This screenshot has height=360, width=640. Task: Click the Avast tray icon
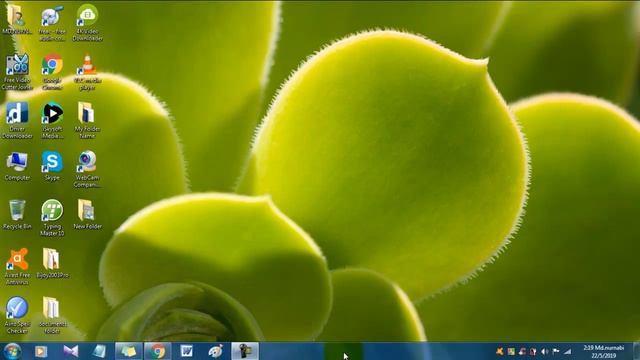click(x=500, y=351)
